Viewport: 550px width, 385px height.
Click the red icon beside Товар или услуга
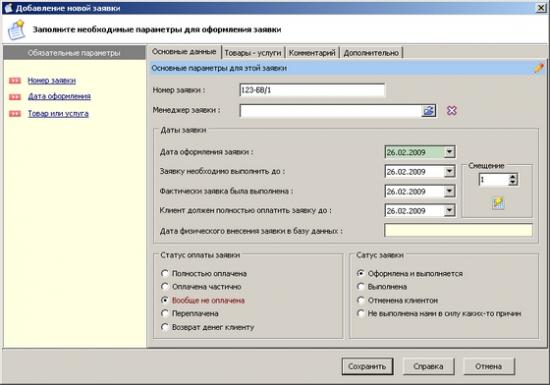pos(15,114)
